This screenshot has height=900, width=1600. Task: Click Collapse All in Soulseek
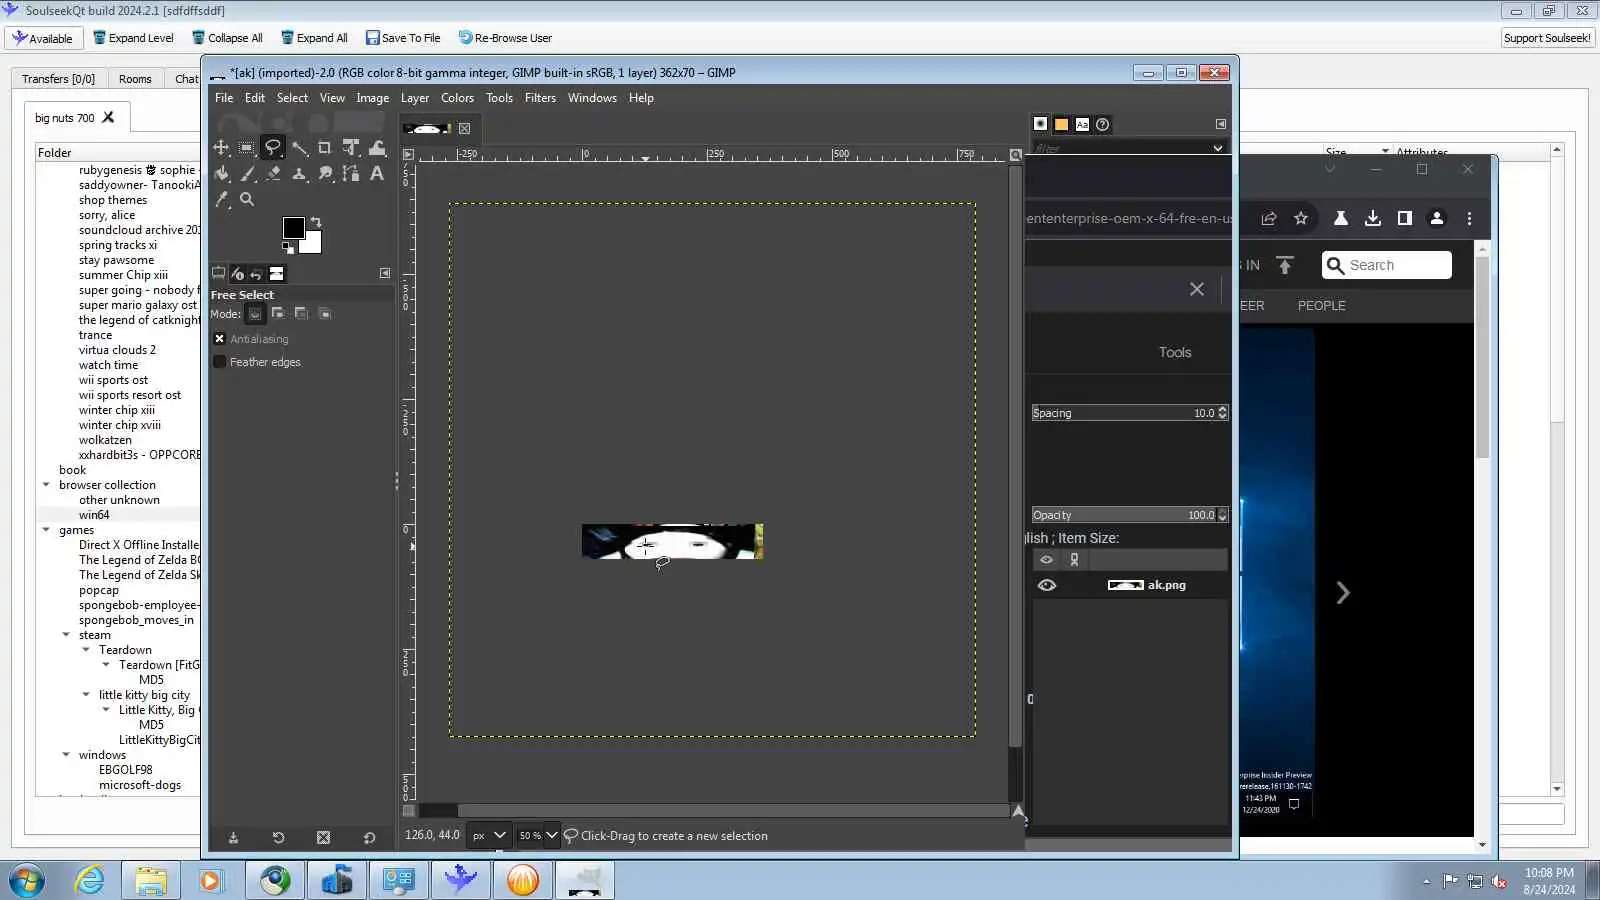coord(227,38)
